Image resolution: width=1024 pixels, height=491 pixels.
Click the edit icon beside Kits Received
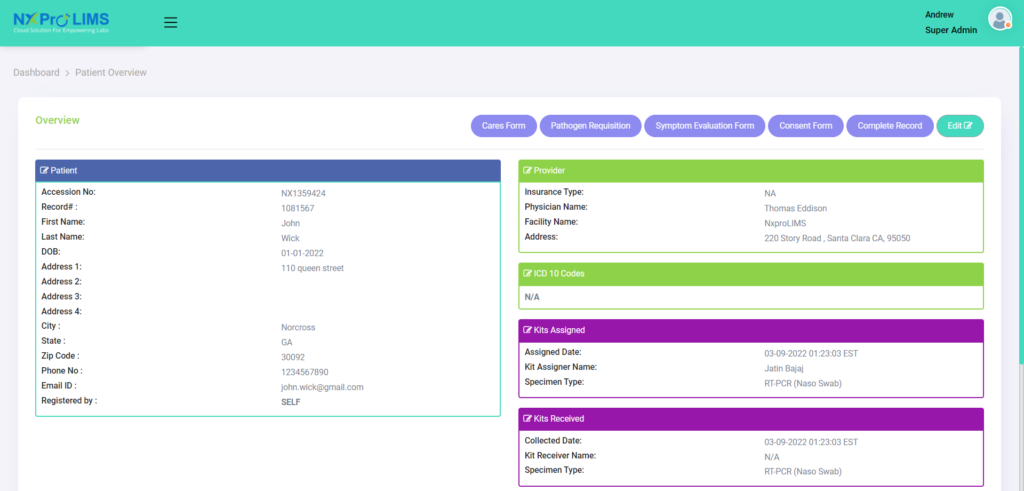[x=528, y=419]
